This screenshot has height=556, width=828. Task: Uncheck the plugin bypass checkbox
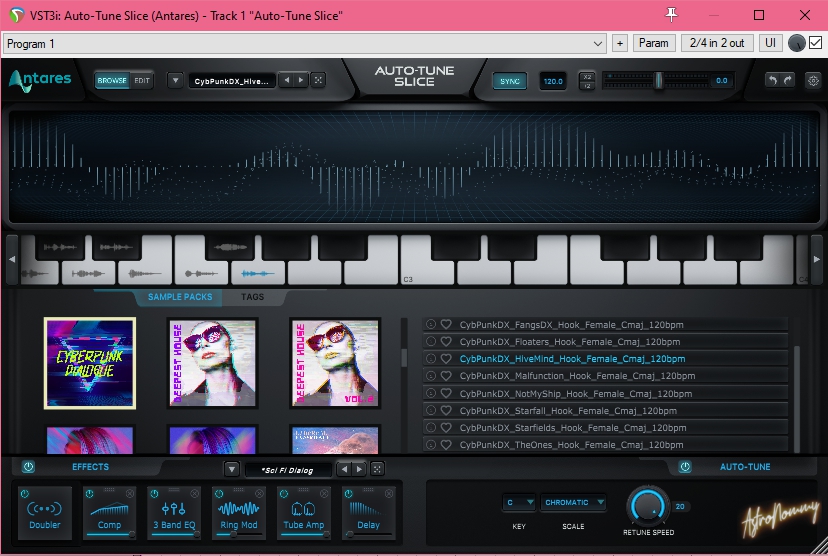pyautogui.click(x=815, y=43)
